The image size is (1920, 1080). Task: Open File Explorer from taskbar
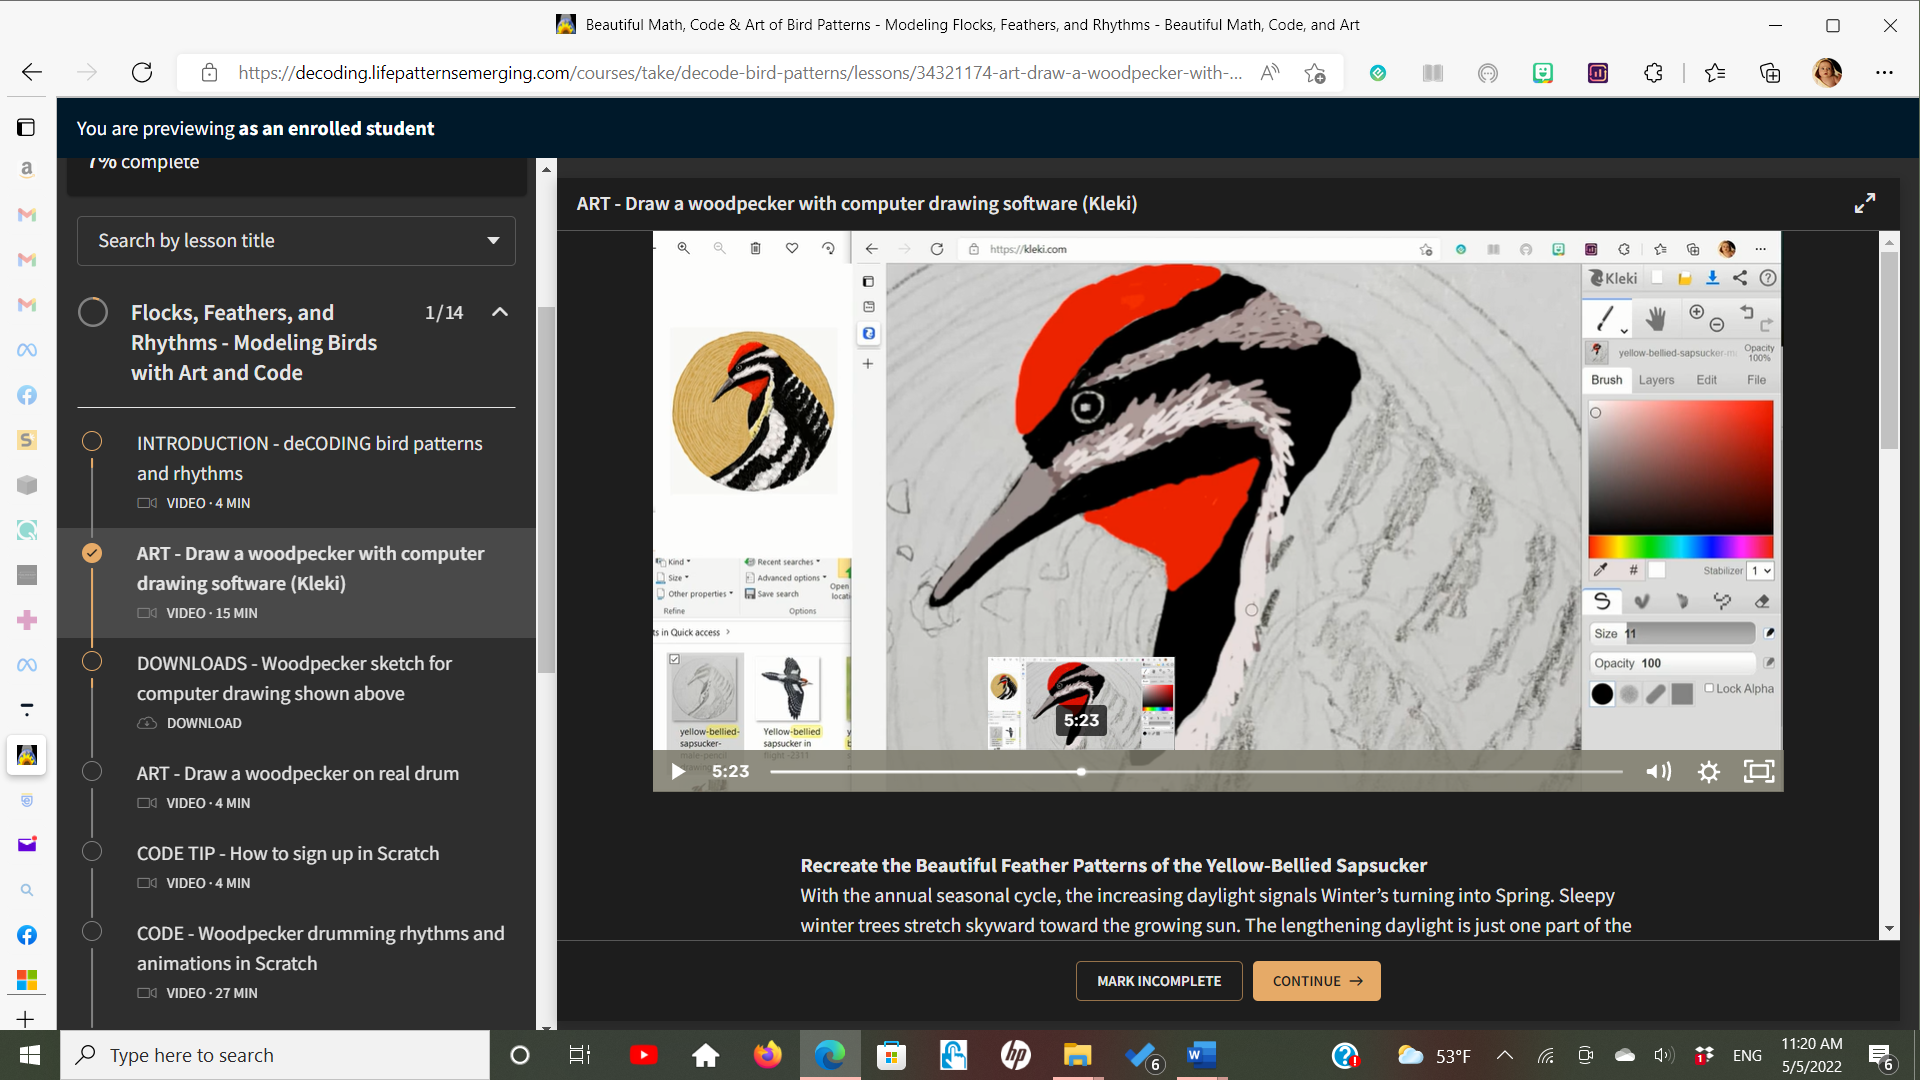(1077, 1055)
